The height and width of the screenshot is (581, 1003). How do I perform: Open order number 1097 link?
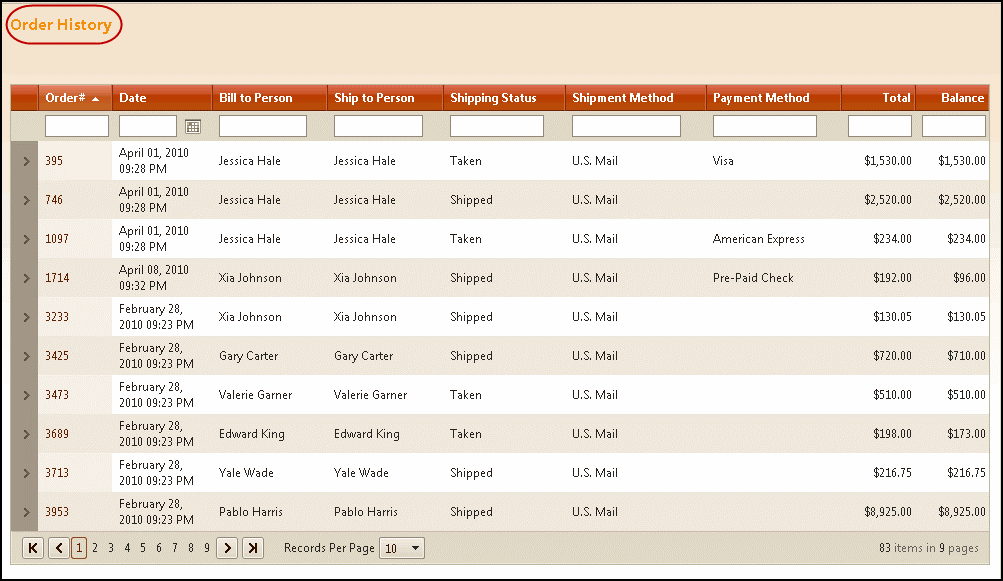[56, 239]
